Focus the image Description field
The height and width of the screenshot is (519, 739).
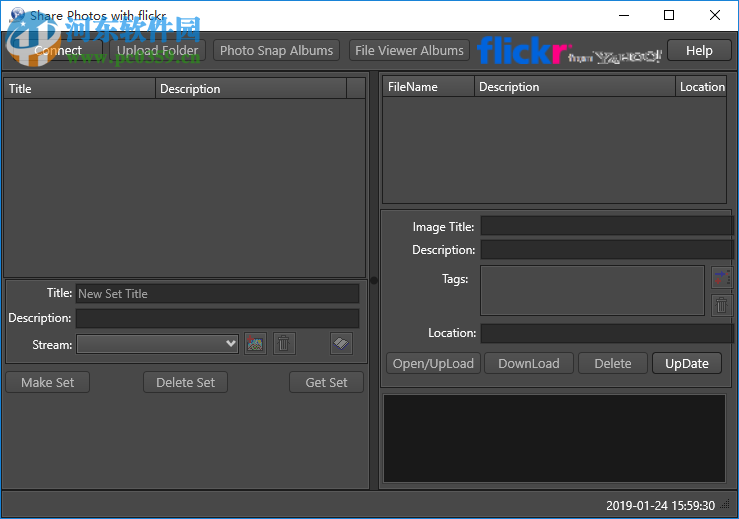pyautogui.click(x=607, y=250)
